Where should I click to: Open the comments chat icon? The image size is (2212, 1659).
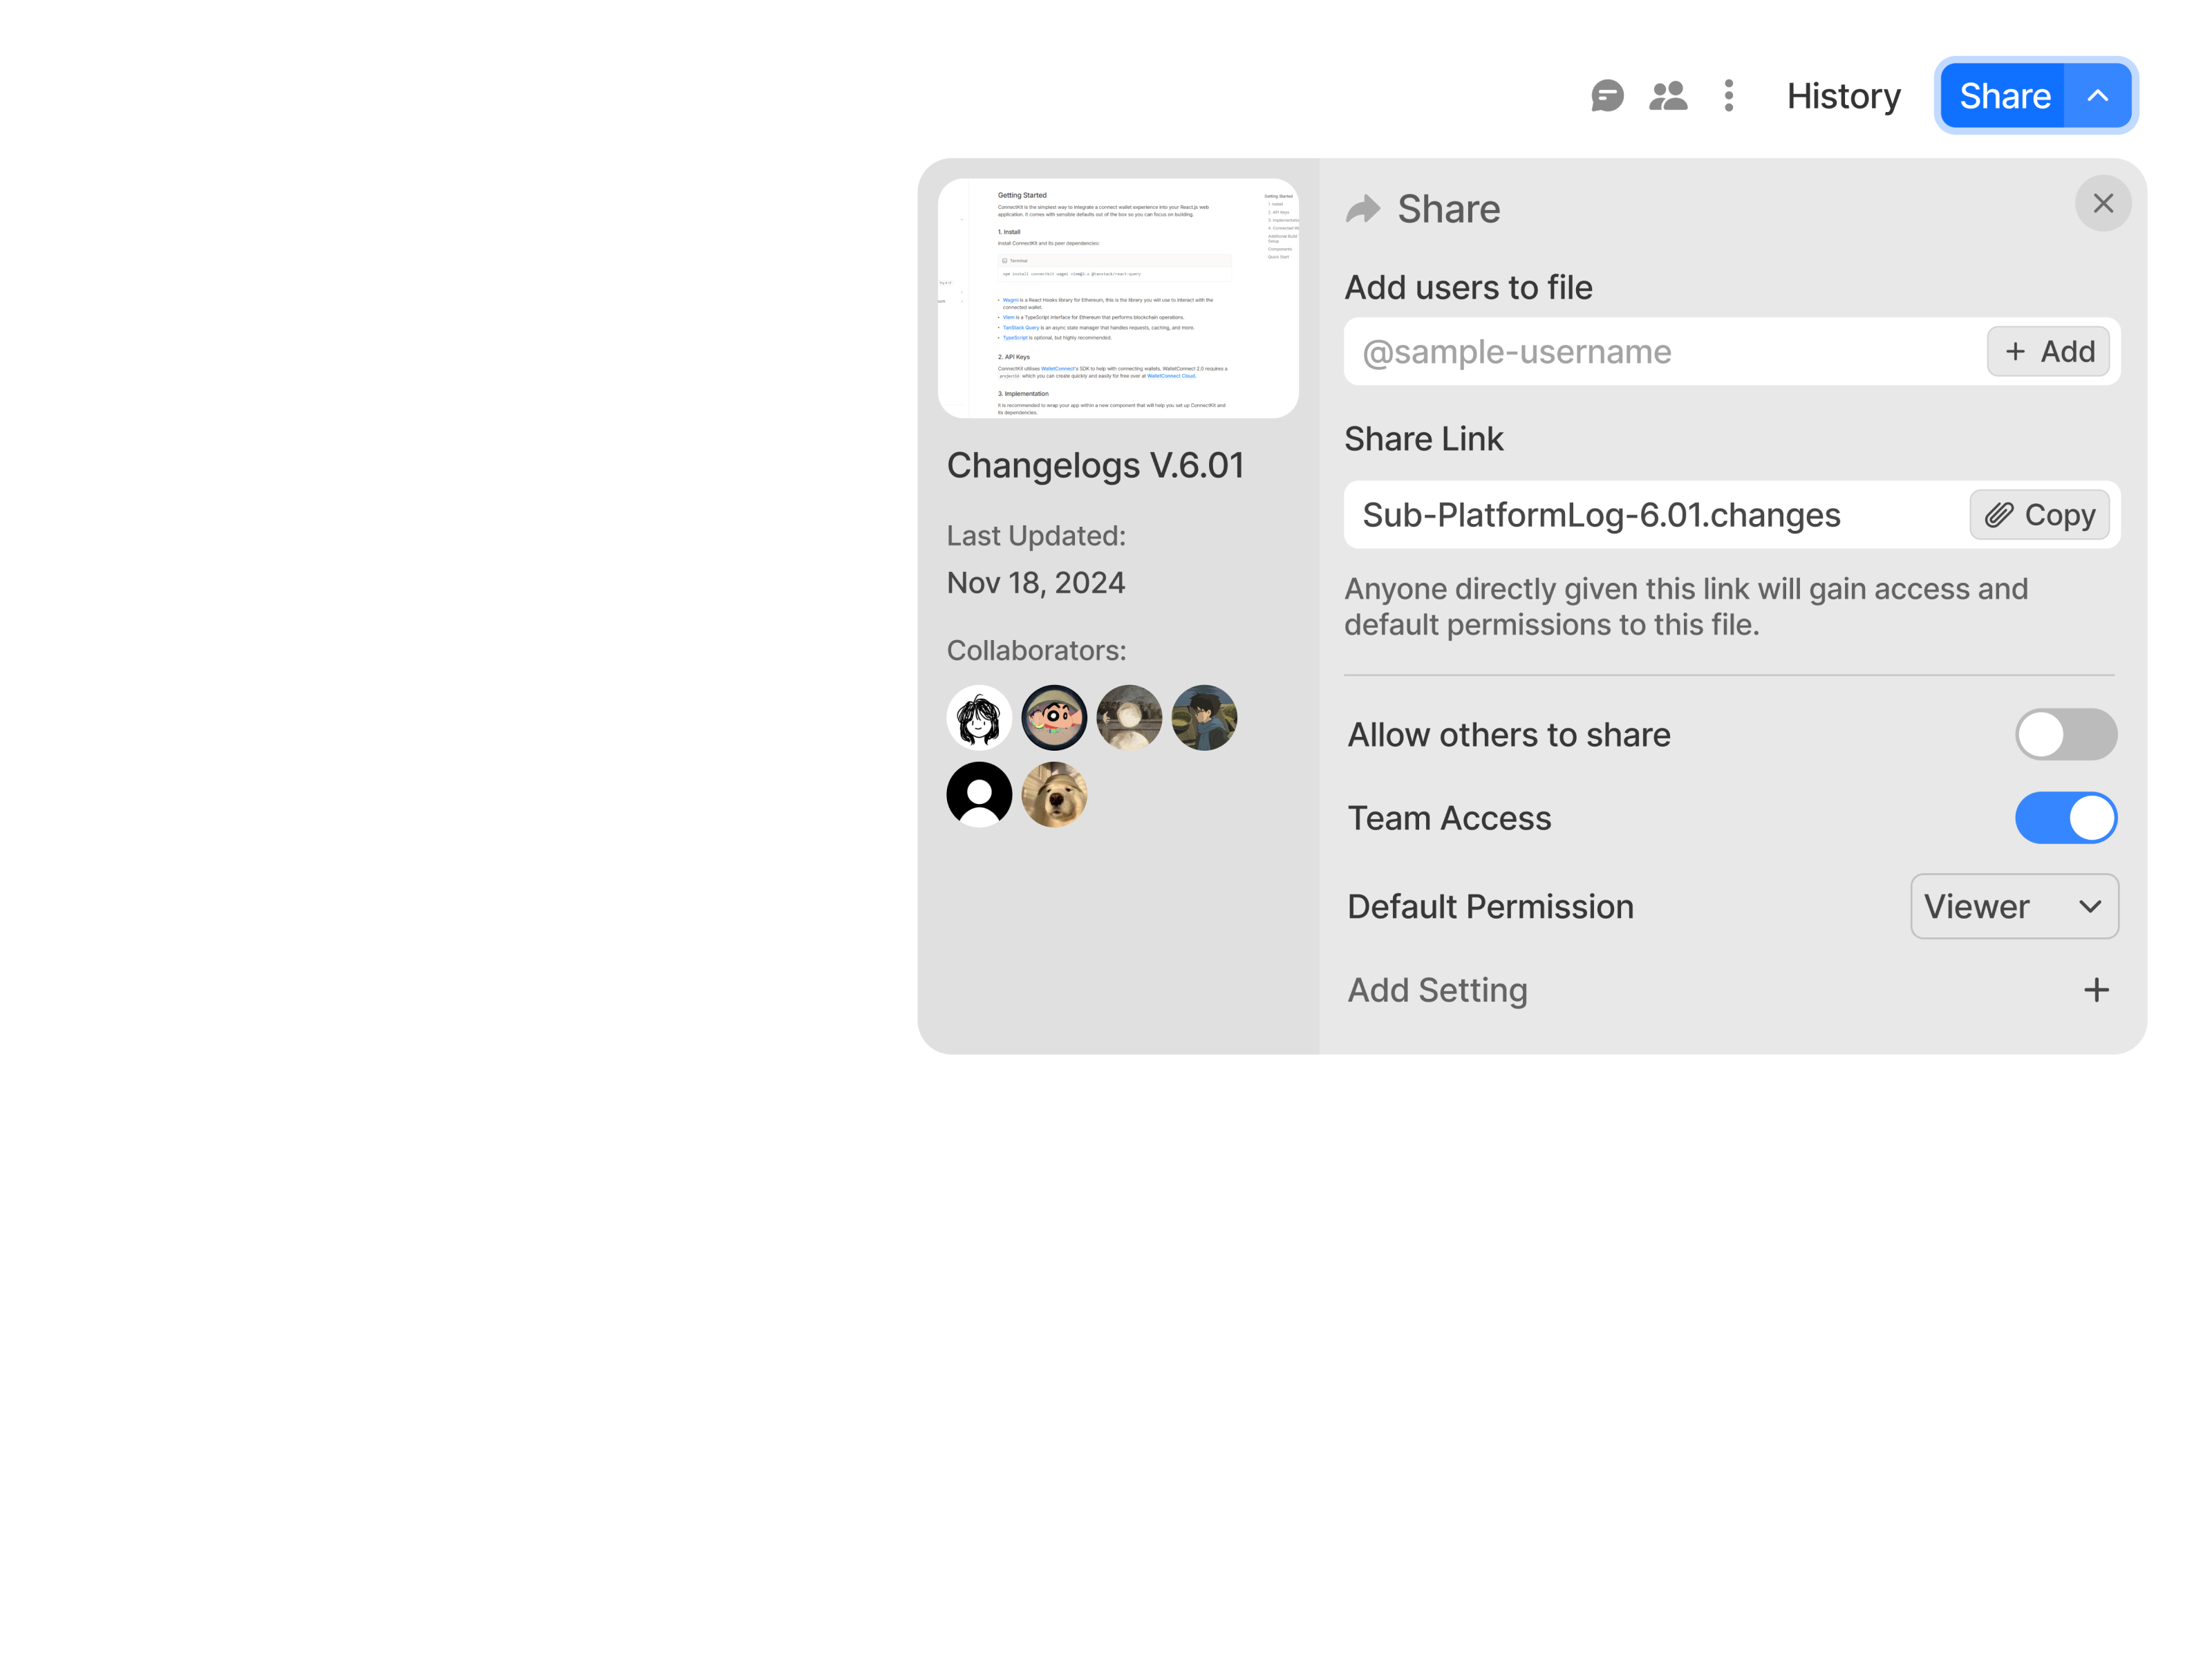click(x=1608, y=96)
